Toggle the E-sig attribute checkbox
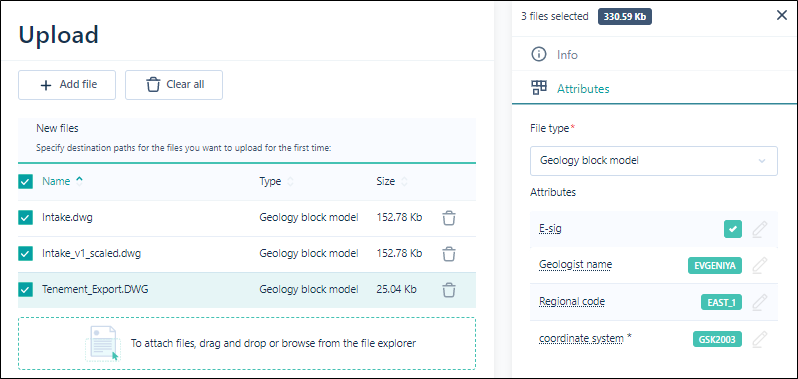 pos(733,229)
